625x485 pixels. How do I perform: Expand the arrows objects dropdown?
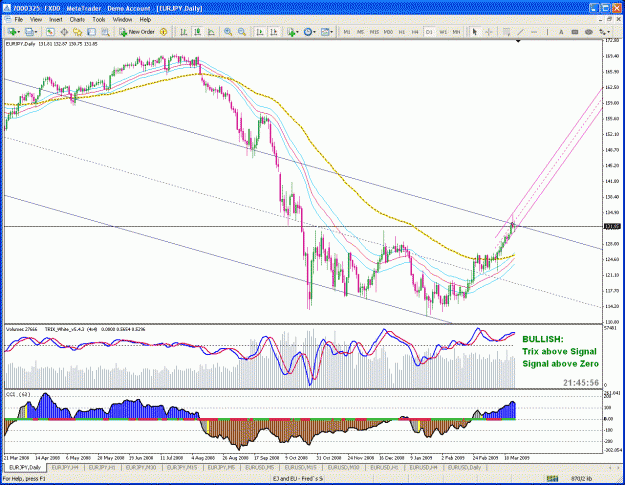609,32
